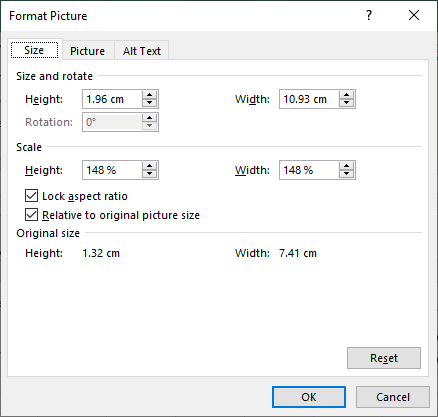
Task: Confirm with the OK button
Action: 309,397
